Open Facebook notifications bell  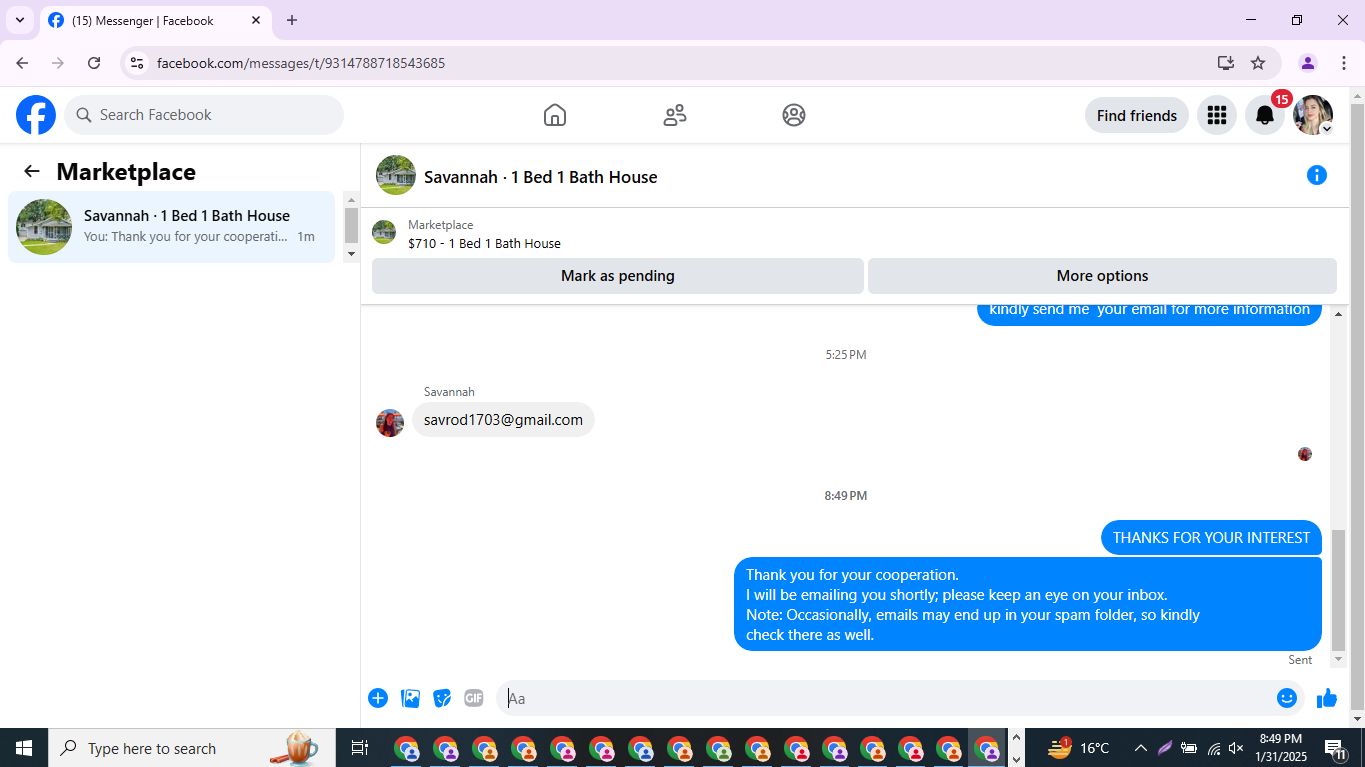point(1265,115)
